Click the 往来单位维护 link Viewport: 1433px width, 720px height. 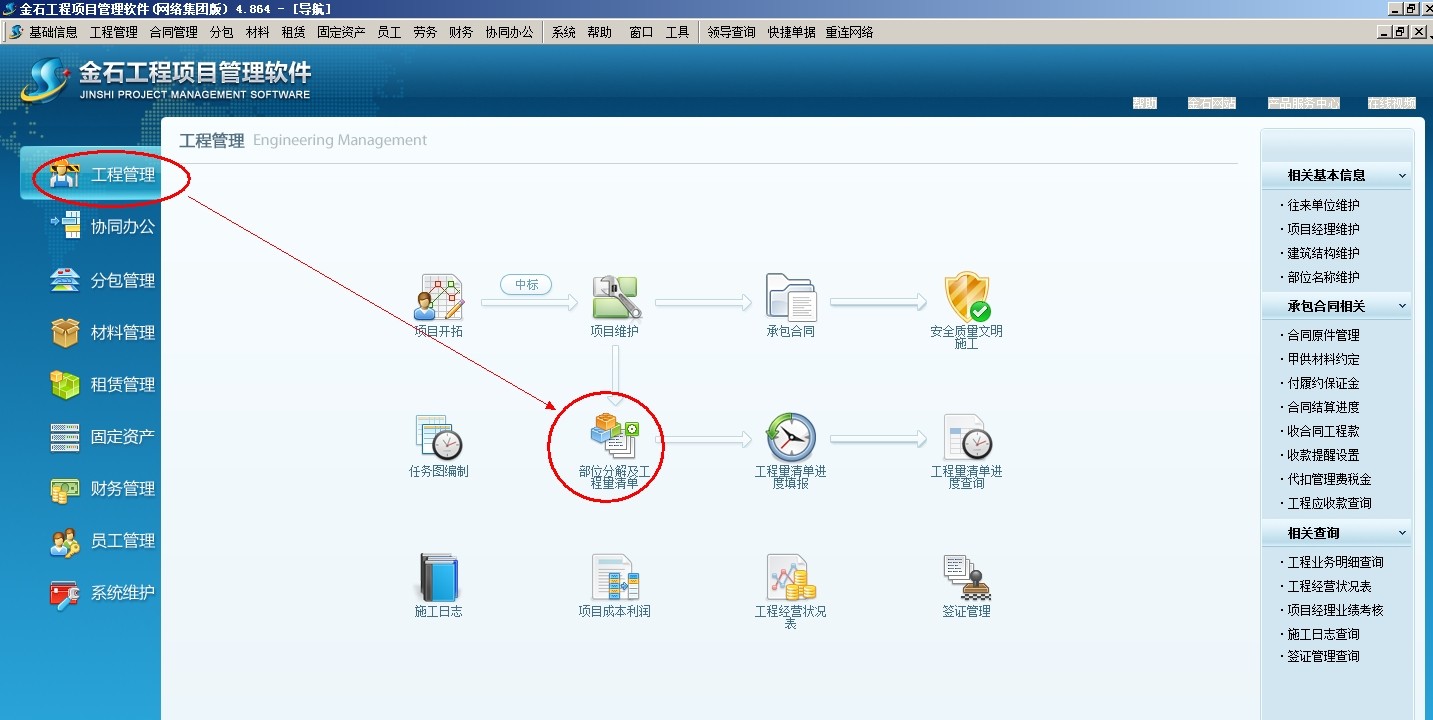(x=1323, y=205)
